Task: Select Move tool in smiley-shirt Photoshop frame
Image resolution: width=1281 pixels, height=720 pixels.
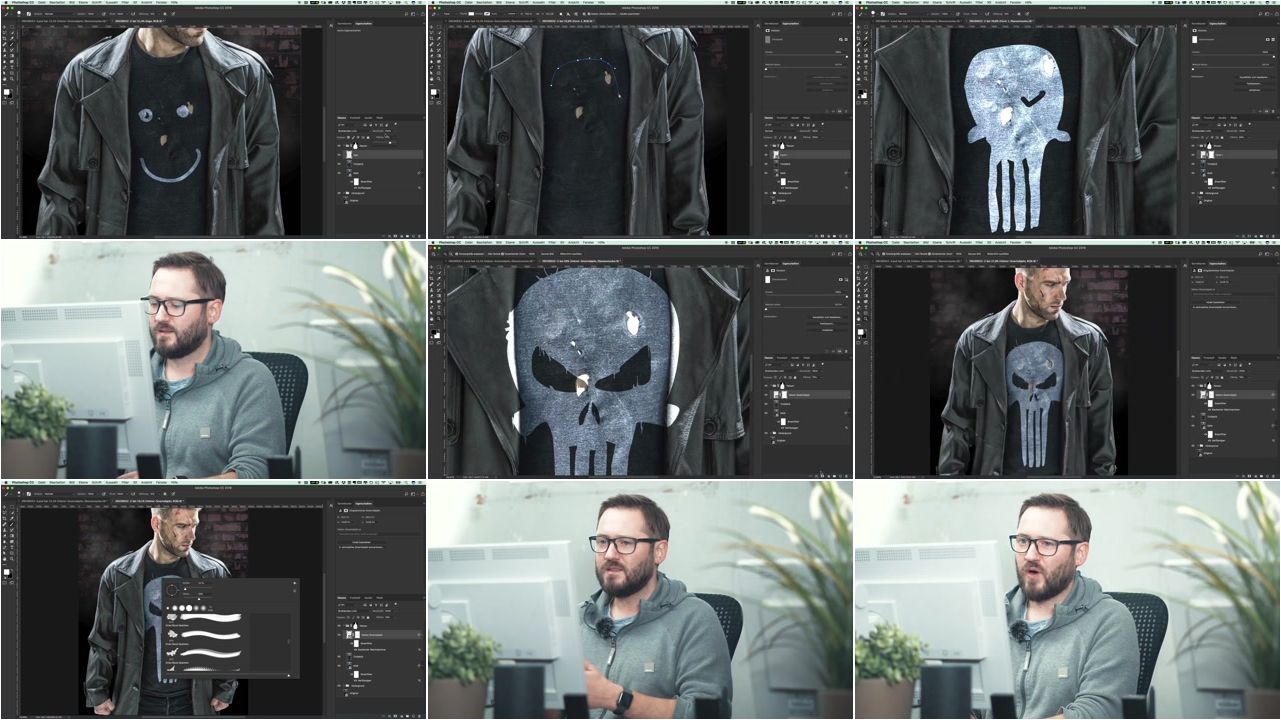Action: 4,27
